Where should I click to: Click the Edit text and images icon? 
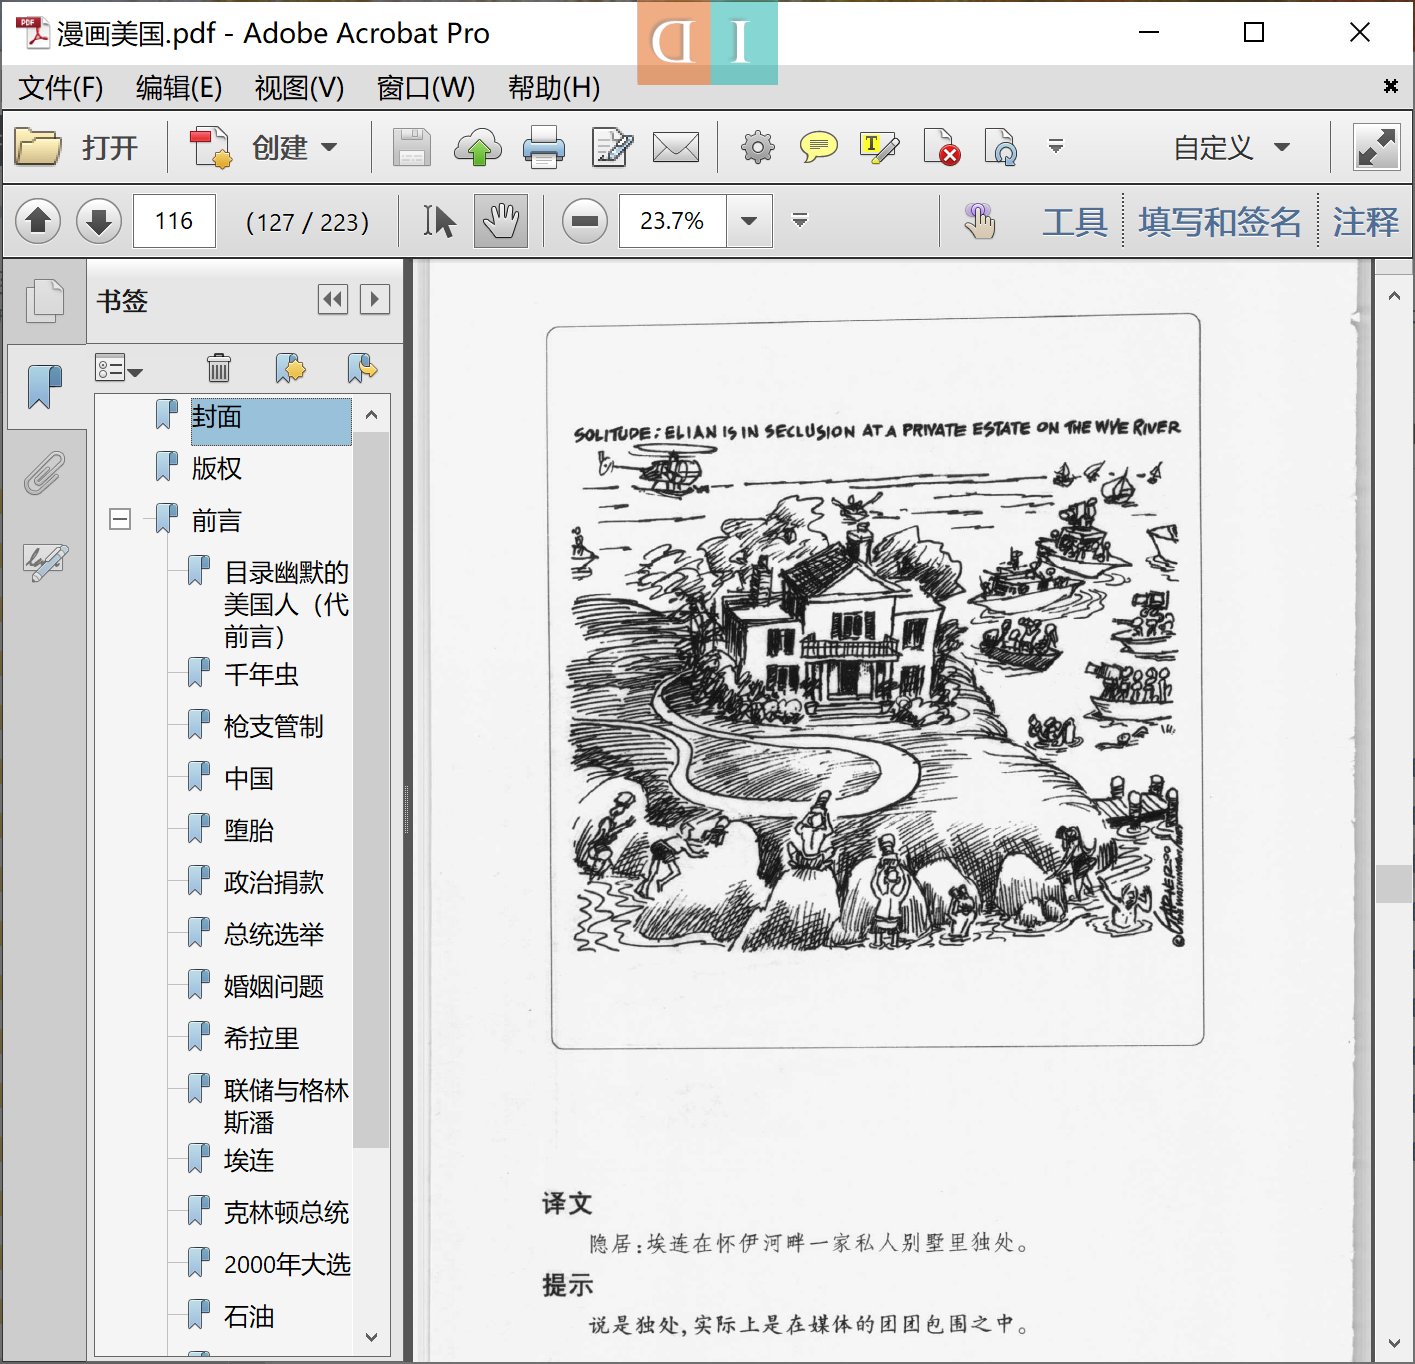pos(612,148)
